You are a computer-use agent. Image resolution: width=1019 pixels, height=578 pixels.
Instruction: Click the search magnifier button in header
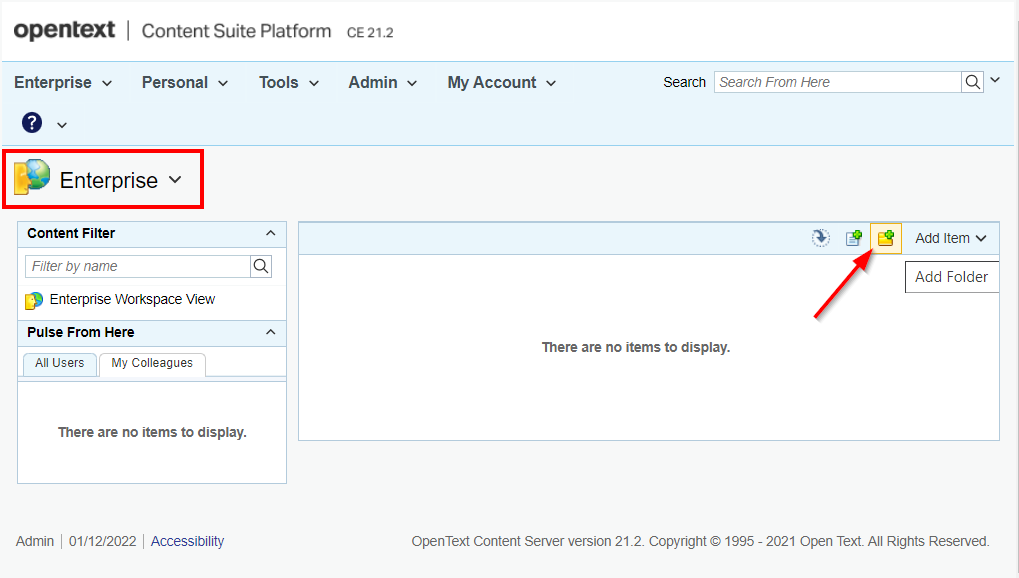coord(973,82)
